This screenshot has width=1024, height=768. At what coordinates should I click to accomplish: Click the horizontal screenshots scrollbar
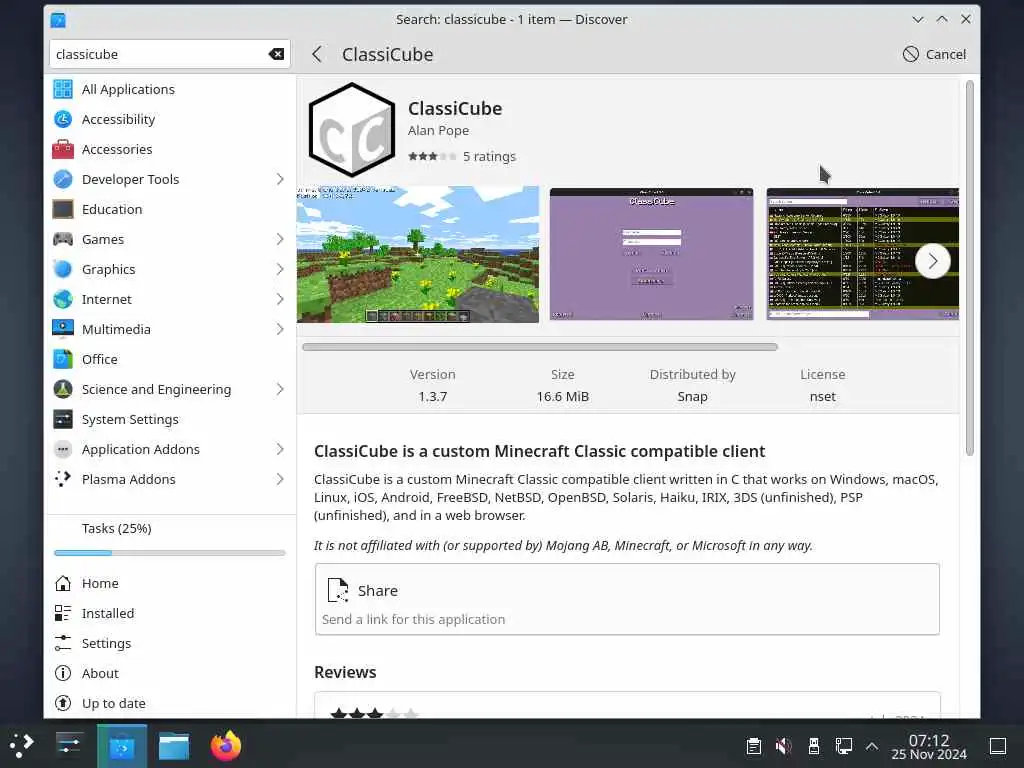click(x=540, y=347)
